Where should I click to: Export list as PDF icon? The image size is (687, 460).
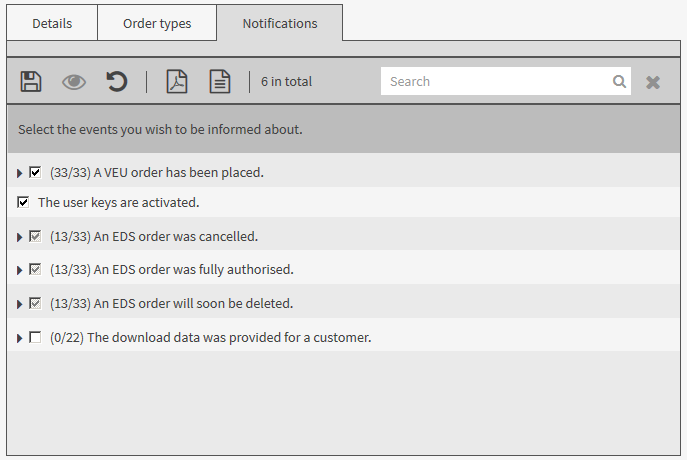pos(177,81)
